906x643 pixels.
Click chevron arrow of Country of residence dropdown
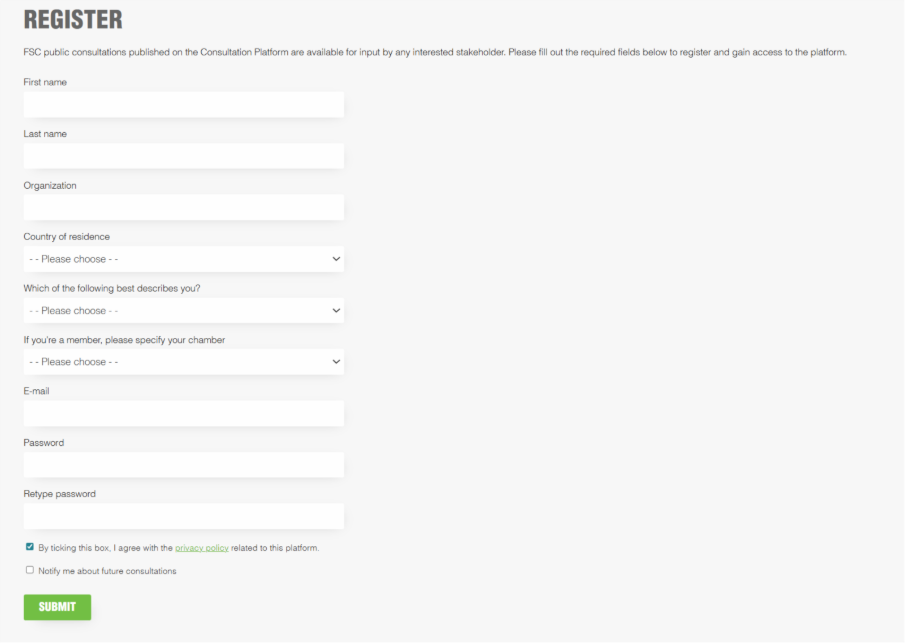[336, 259]
